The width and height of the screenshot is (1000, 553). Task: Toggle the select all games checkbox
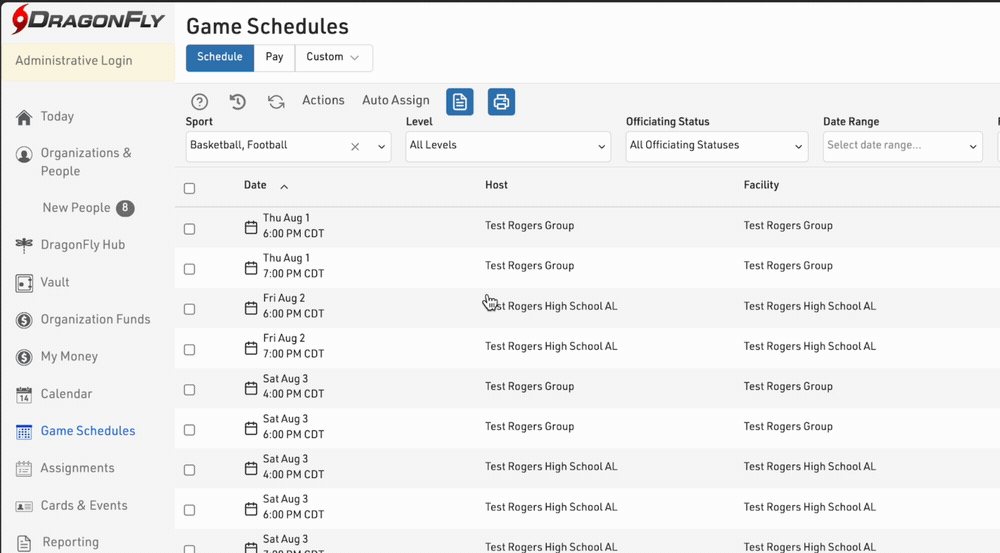point(190,188)
